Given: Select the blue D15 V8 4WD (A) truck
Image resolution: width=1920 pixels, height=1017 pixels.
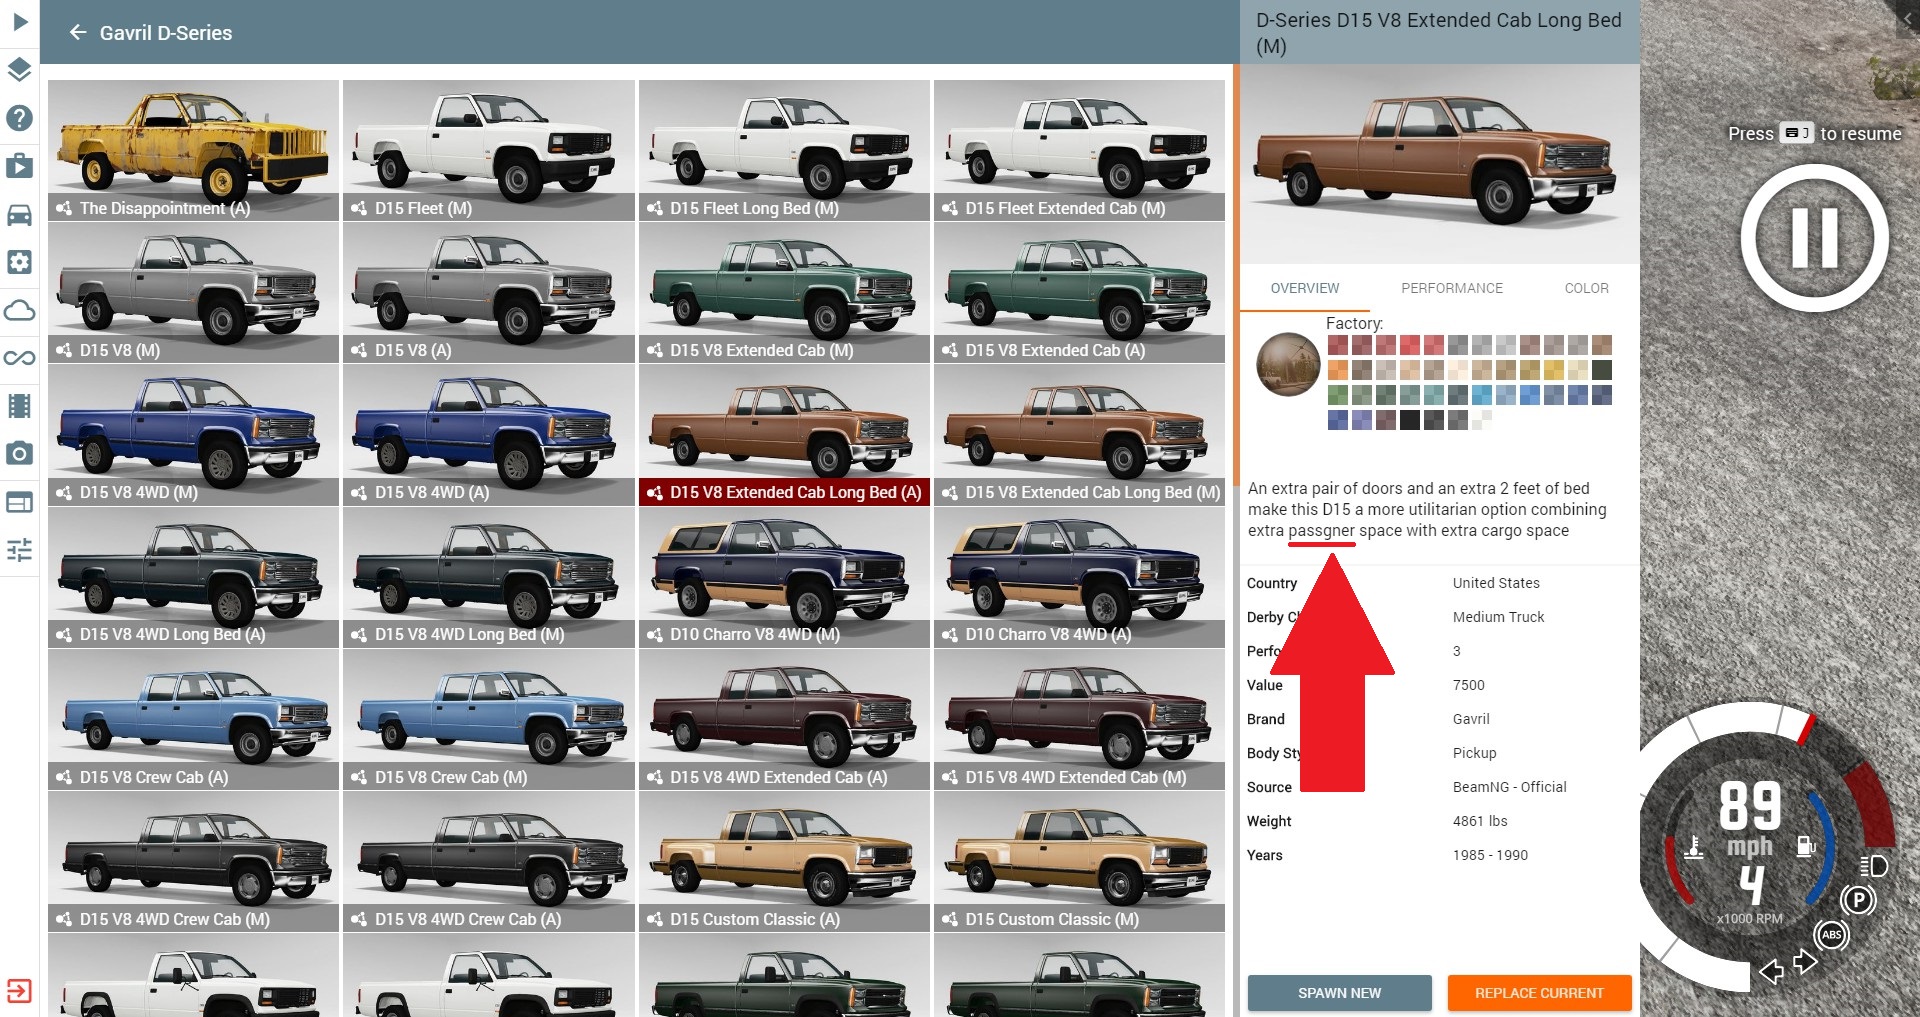Looking at the screenshot, I should point(489,434).
